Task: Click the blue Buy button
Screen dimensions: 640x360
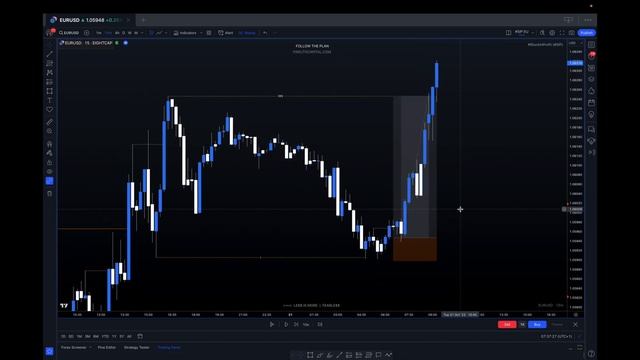Action: pyautogui.click(x=537, y=324)
